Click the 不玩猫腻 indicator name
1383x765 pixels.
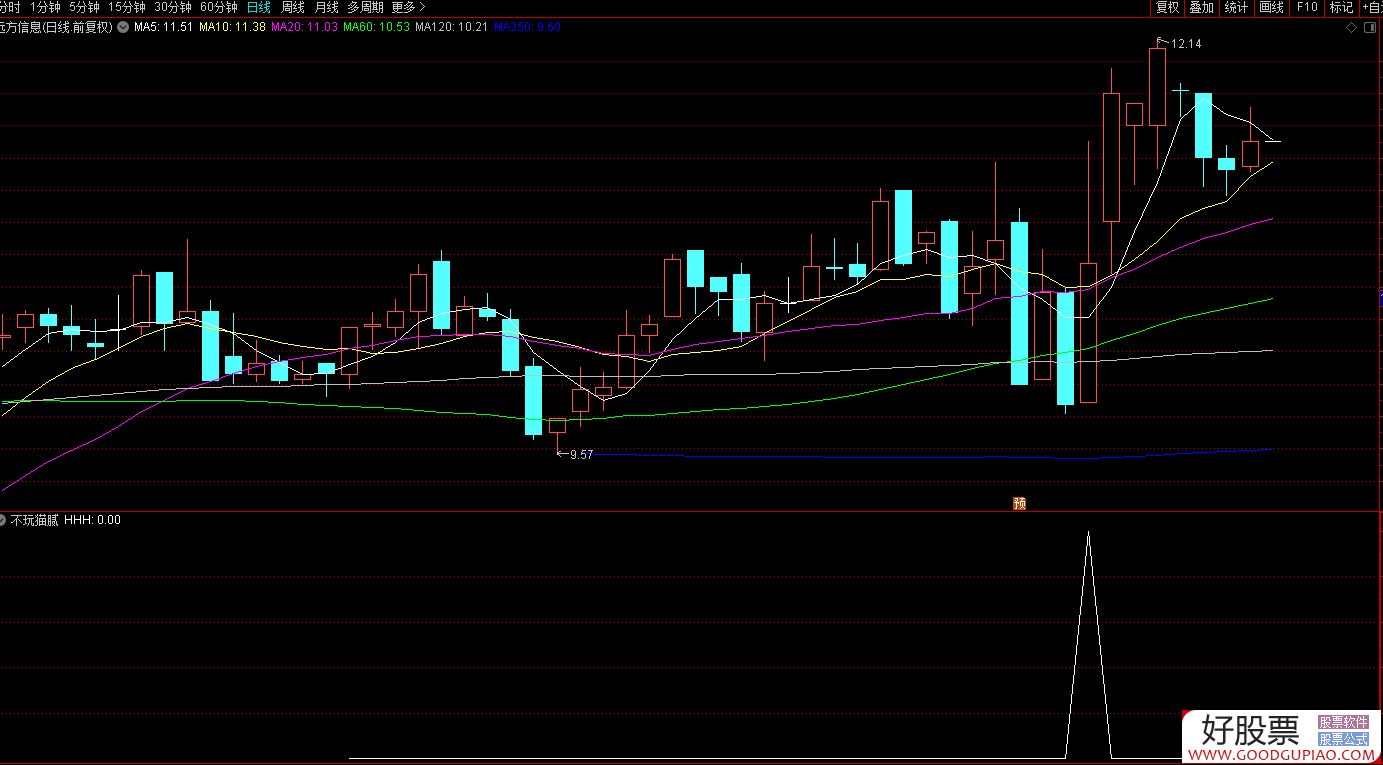(35, 520)
